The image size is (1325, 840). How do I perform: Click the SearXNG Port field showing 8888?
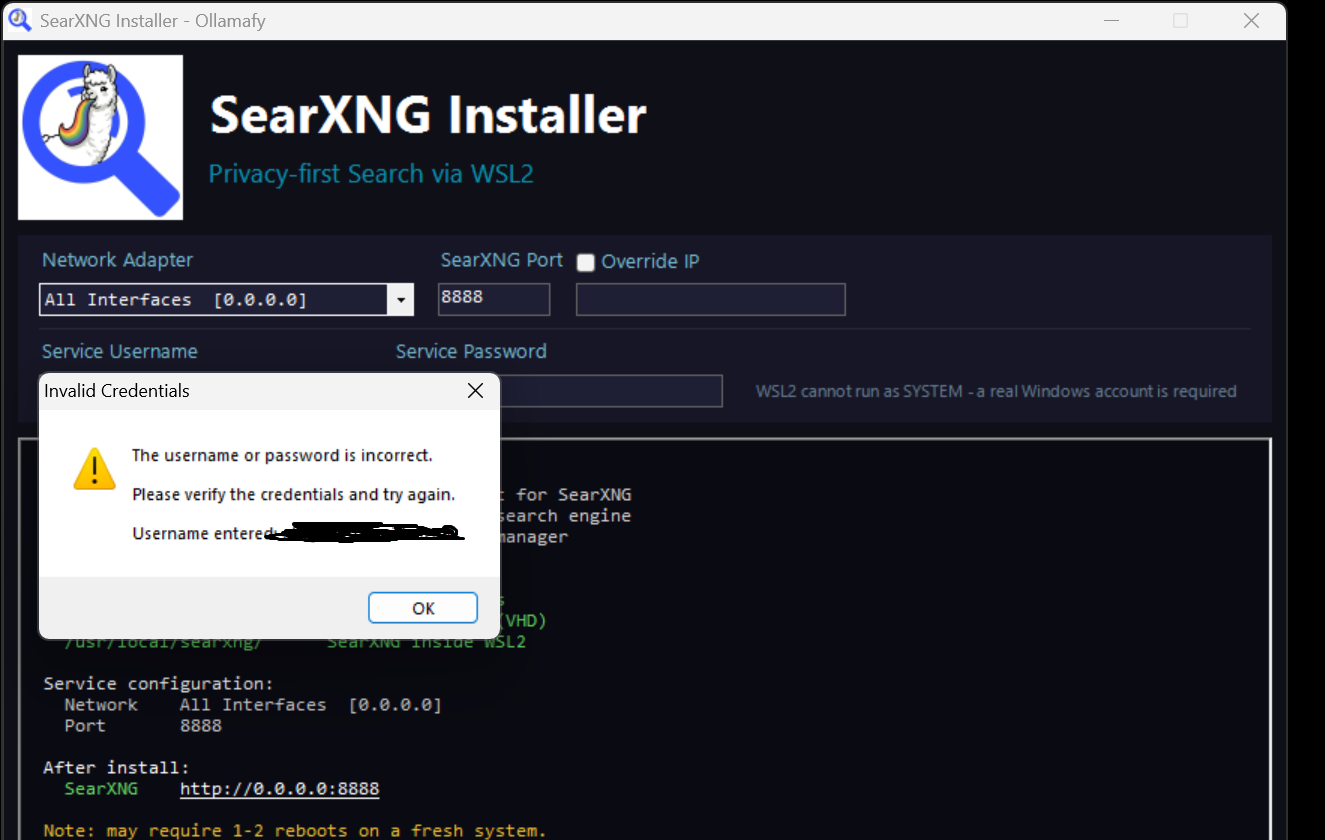click(494, 299)
